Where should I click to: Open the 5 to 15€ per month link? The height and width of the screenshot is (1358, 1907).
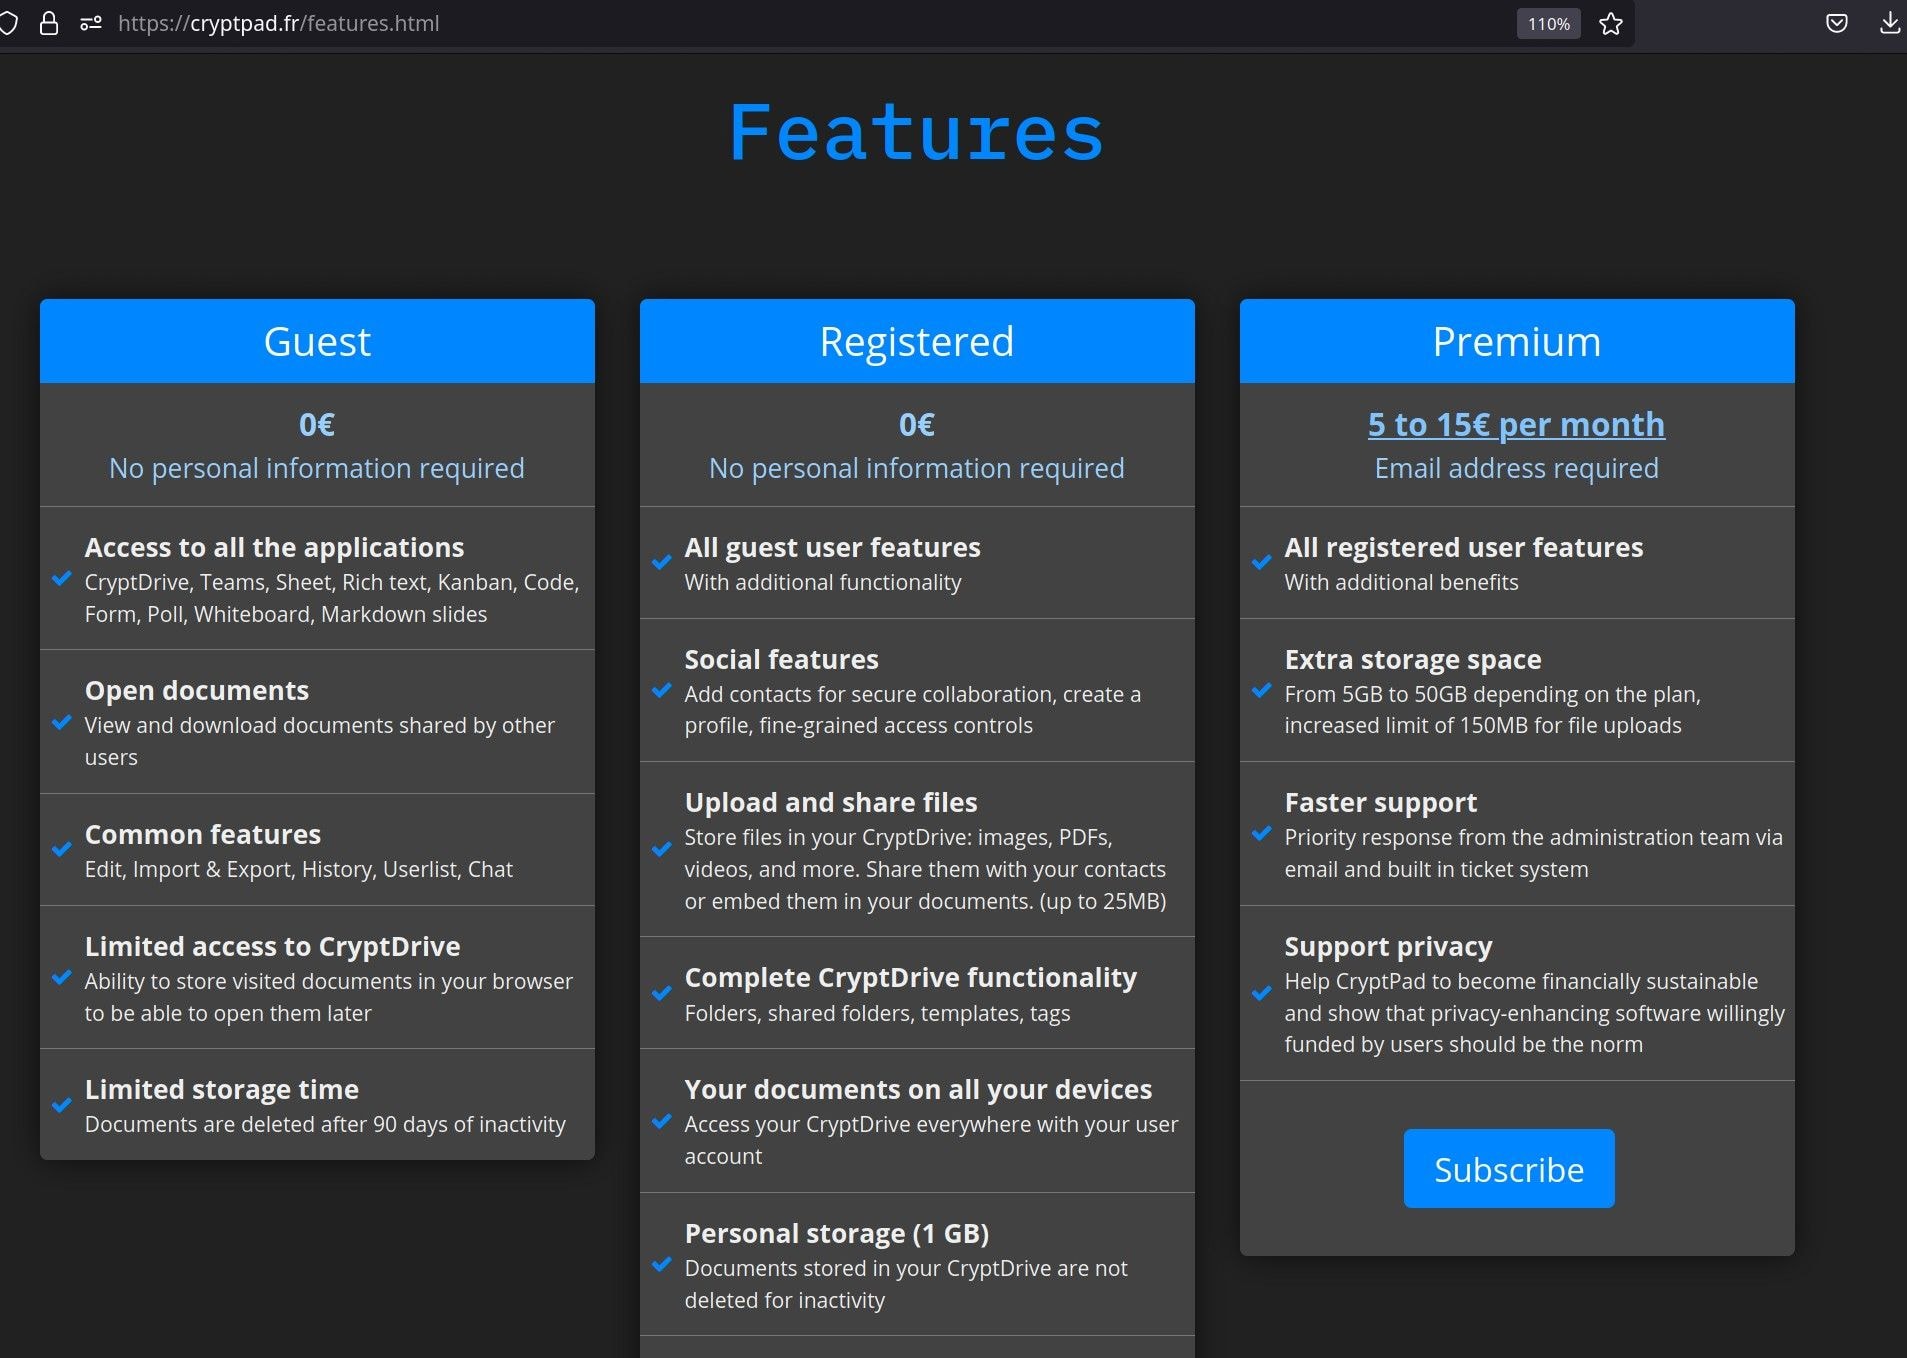[1516, 424]
